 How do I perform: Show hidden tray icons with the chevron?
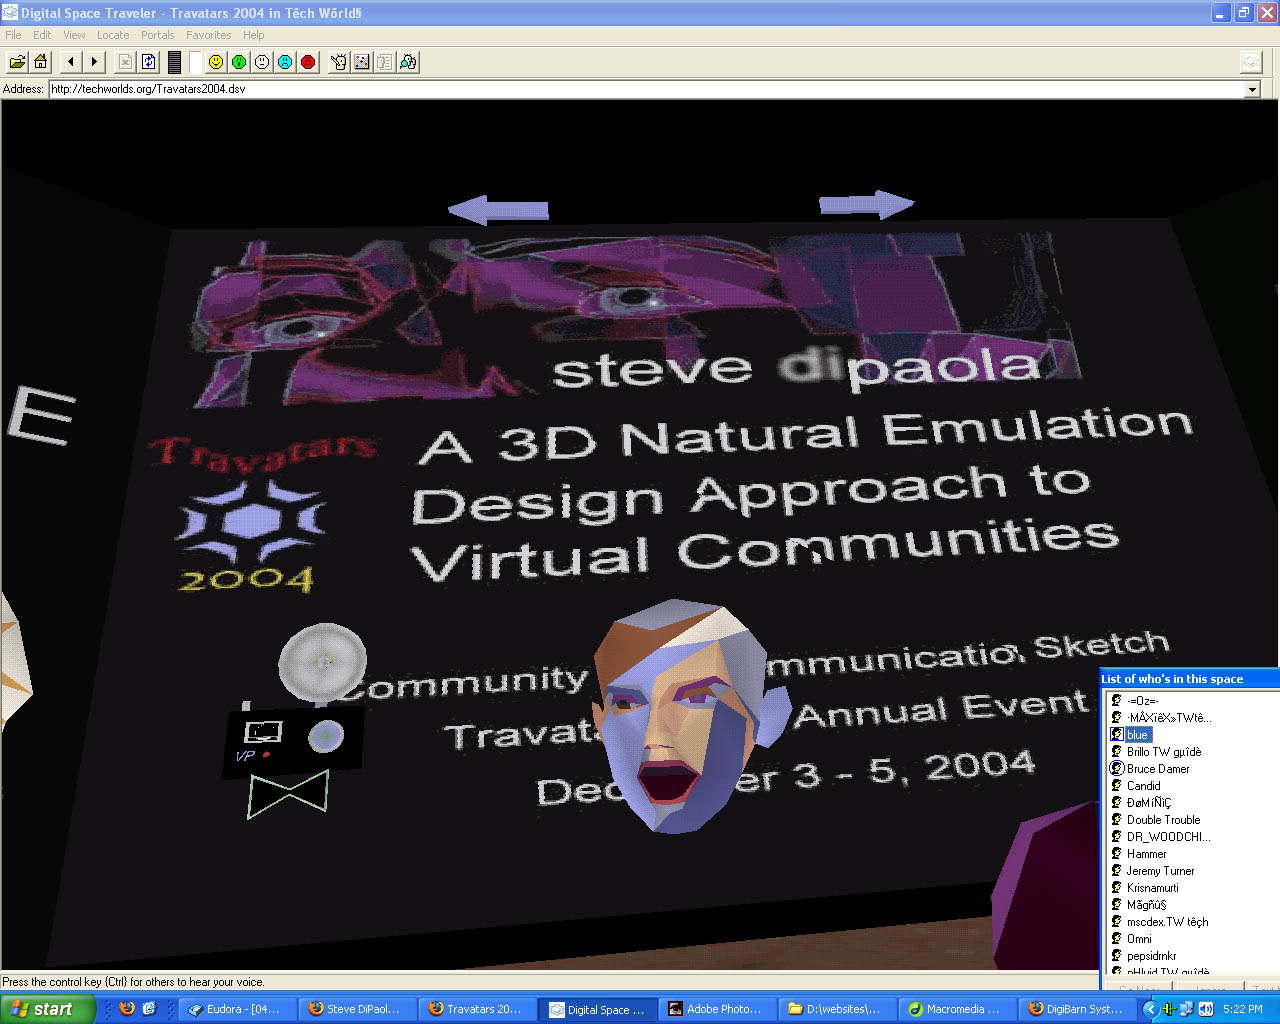pyautogui.click(x=1150, y=1010)
